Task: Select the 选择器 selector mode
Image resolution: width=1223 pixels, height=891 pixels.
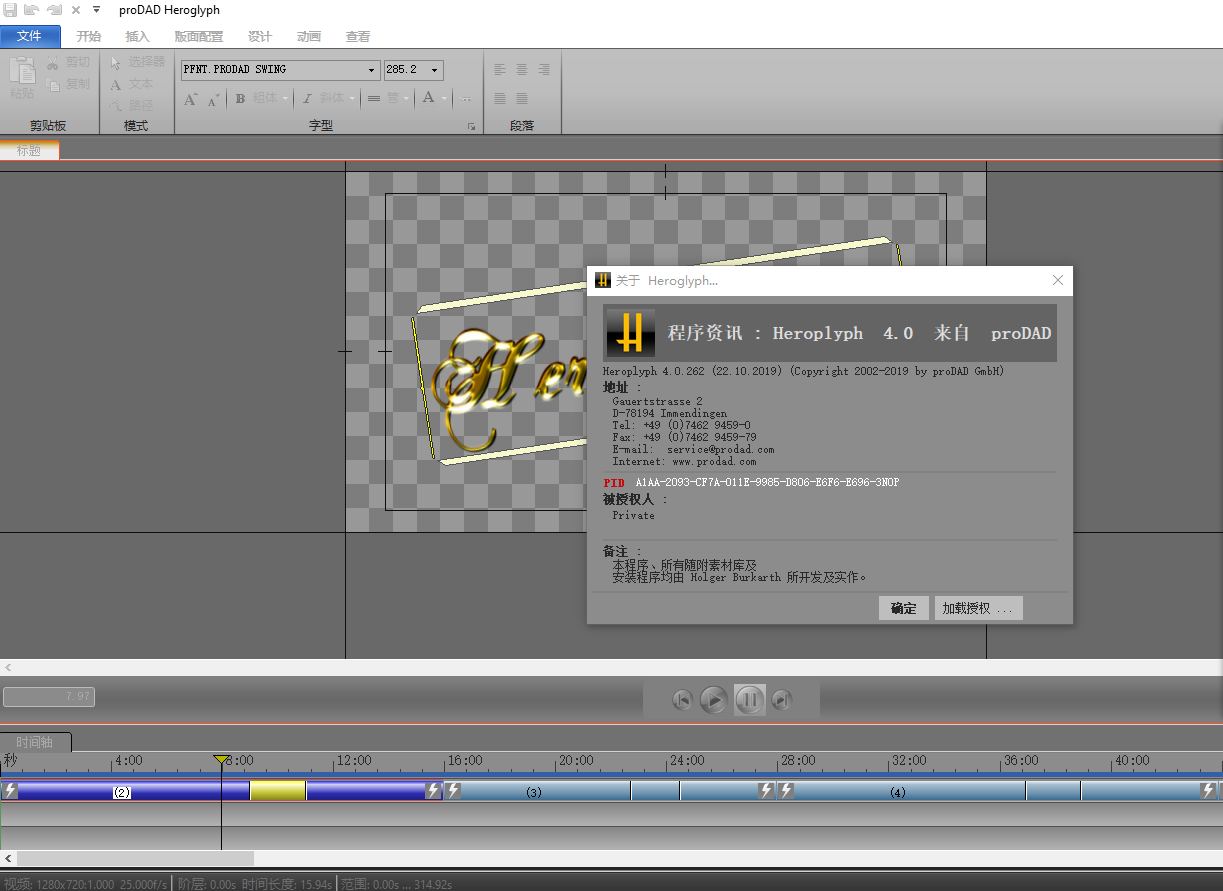Action: [x=137, y=62]
